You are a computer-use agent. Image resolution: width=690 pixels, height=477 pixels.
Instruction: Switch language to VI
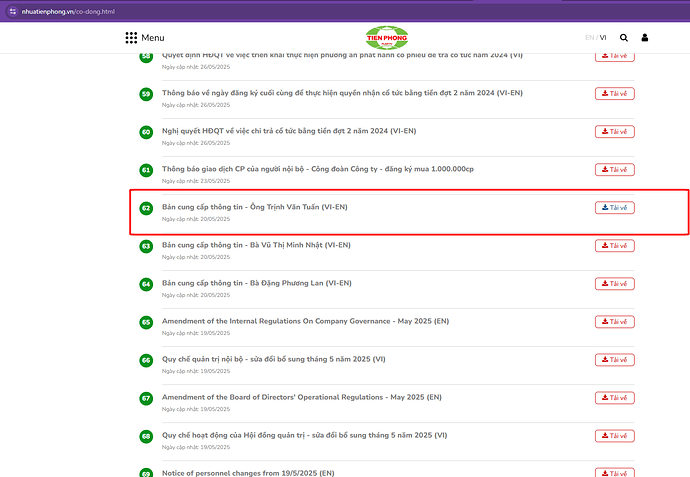point(603,38)
